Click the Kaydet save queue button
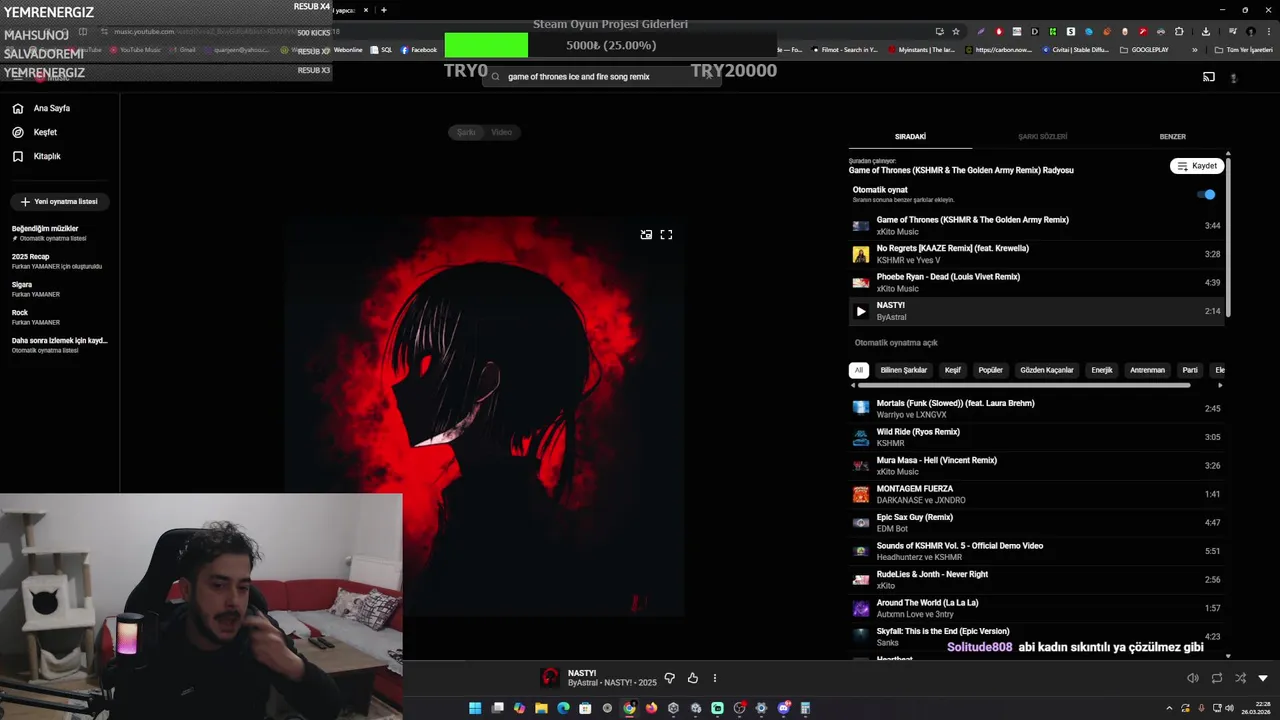 pos(1197,166)
